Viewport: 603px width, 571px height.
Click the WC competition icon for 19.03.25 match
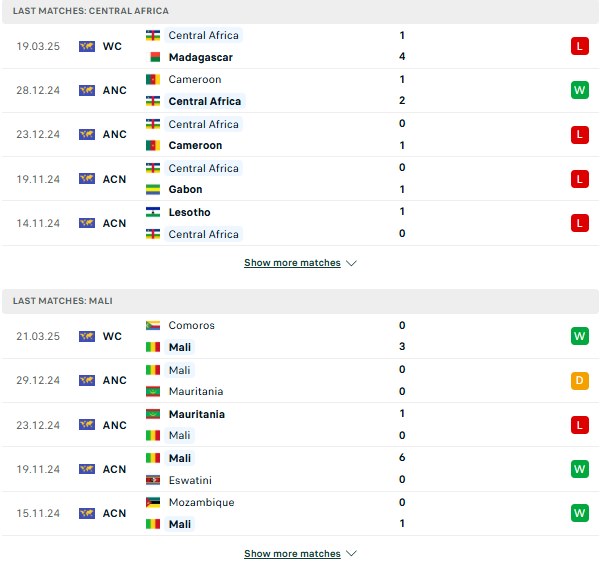87,47
